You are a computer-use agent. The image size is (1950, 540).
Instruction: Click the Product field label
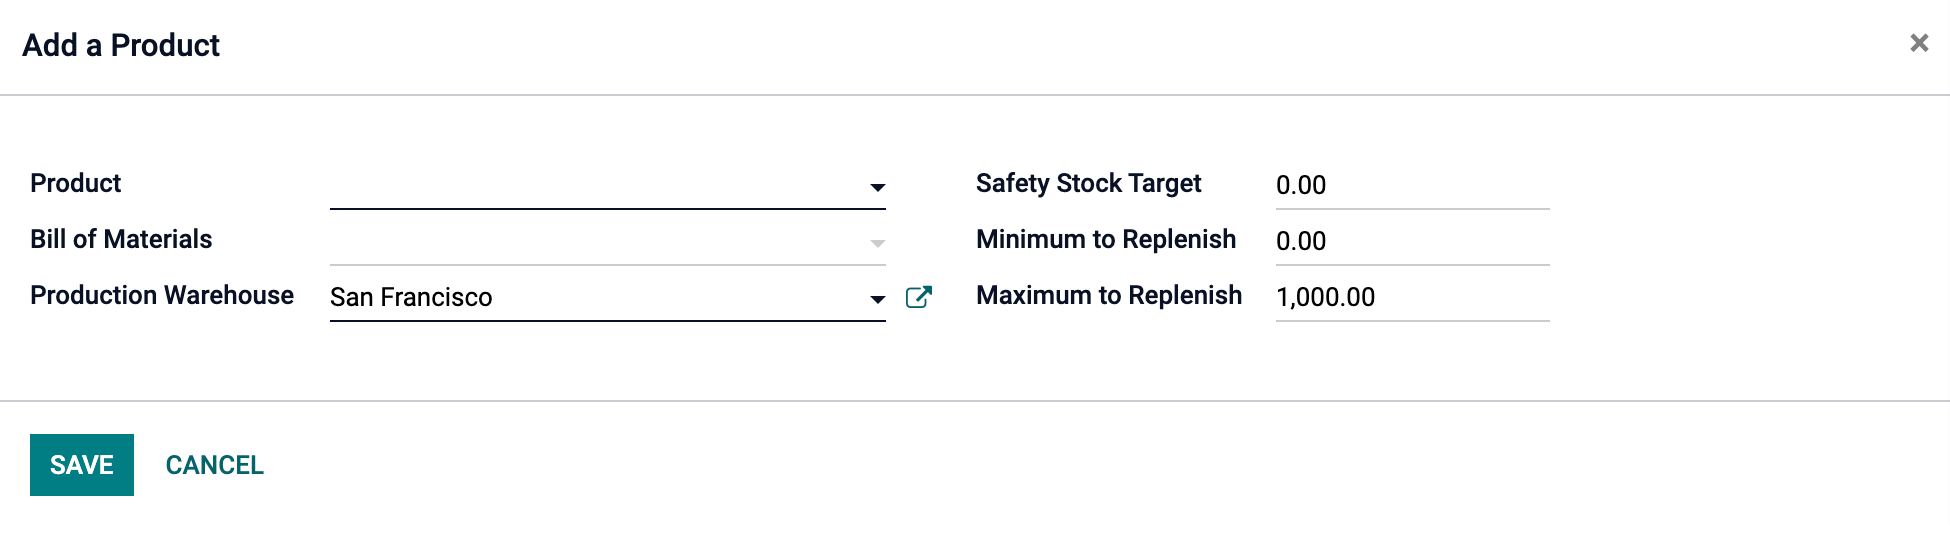pos(76,184)
